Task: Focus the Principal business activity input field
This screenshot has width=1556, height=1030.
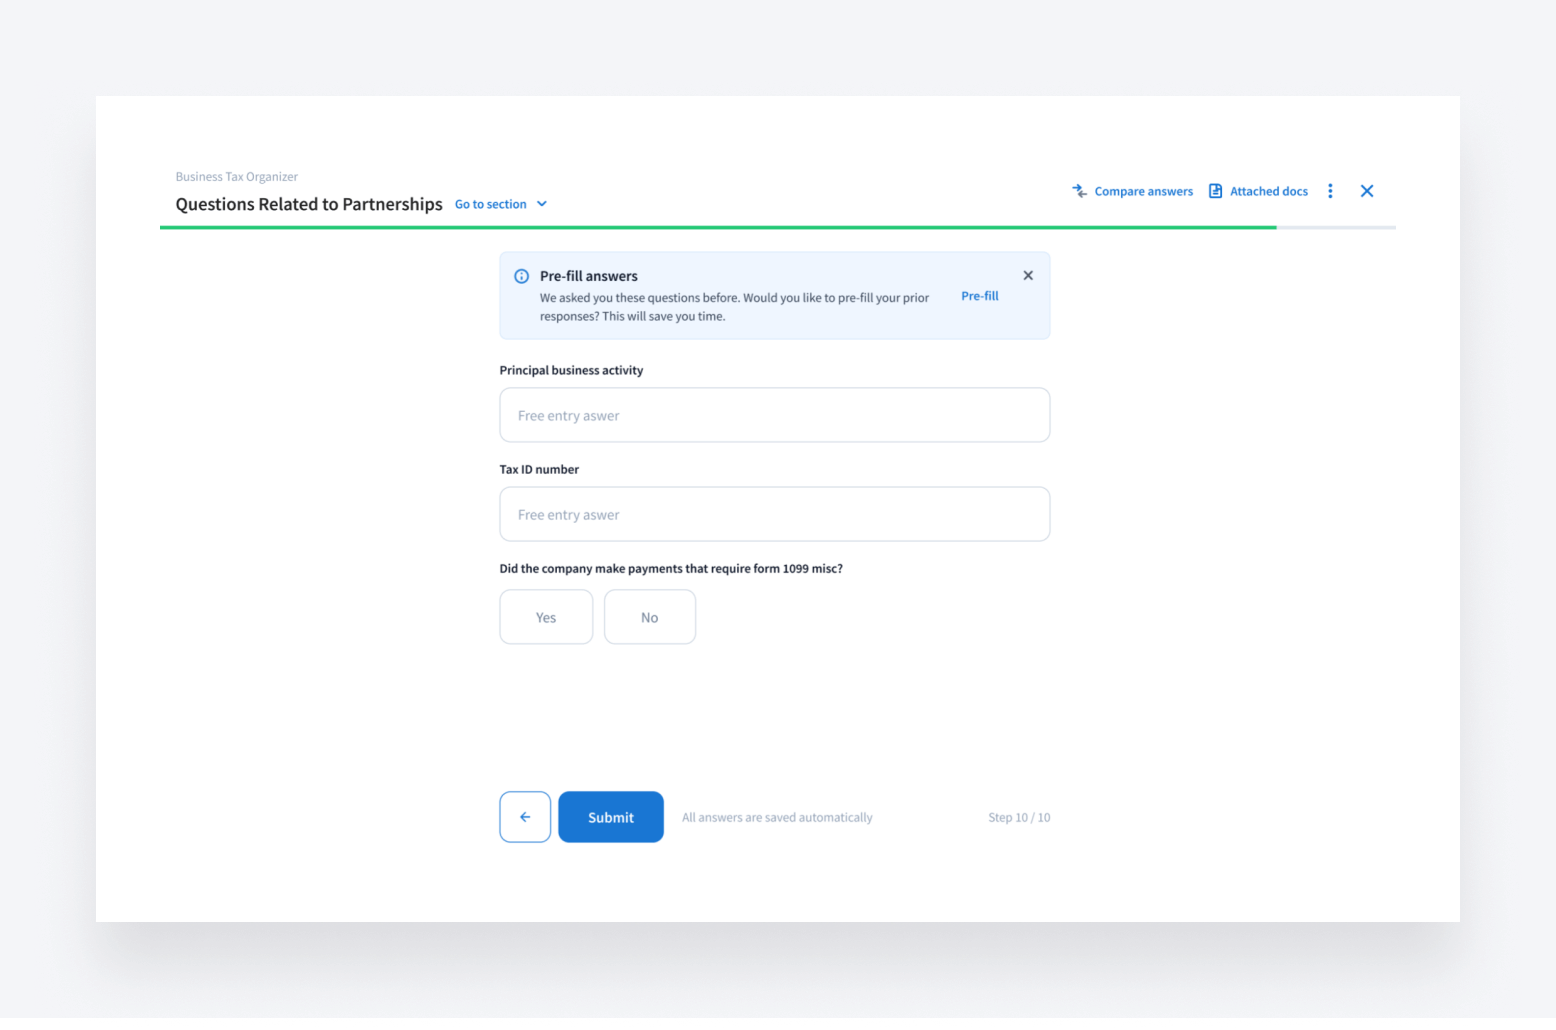Action: coord(774,415)
